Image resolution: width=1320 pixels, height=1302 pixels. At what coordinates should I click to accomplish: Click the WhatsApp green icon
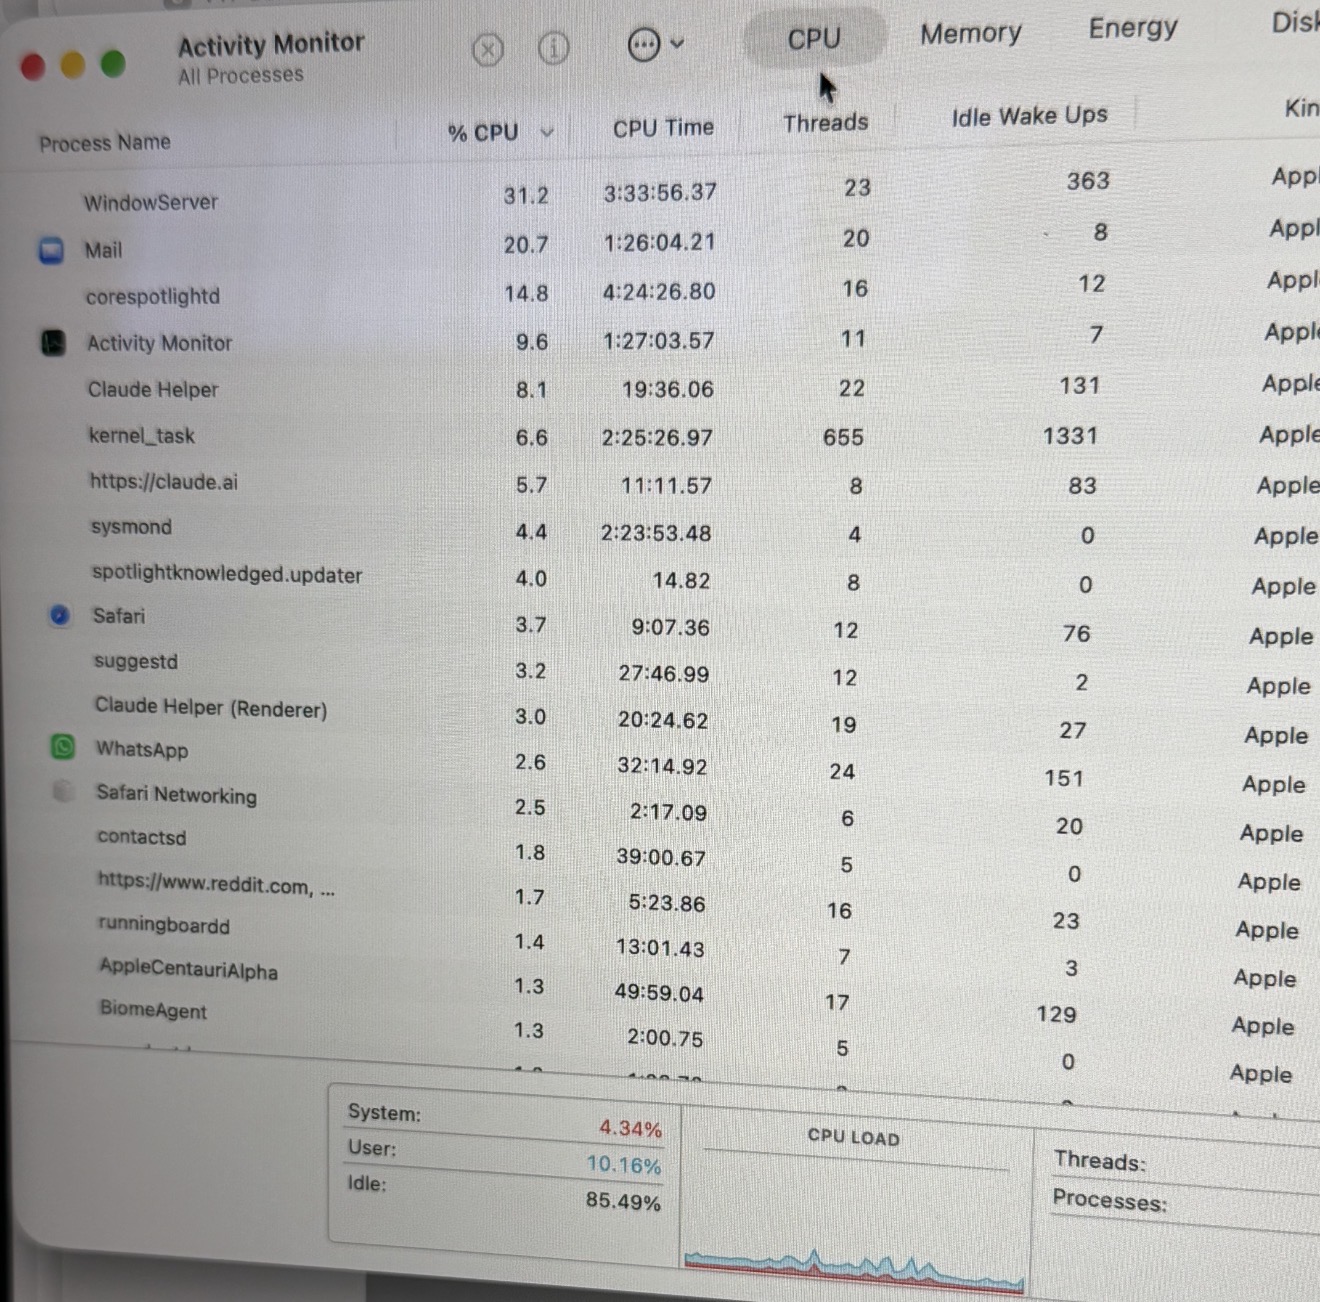[x=63, y=746]
